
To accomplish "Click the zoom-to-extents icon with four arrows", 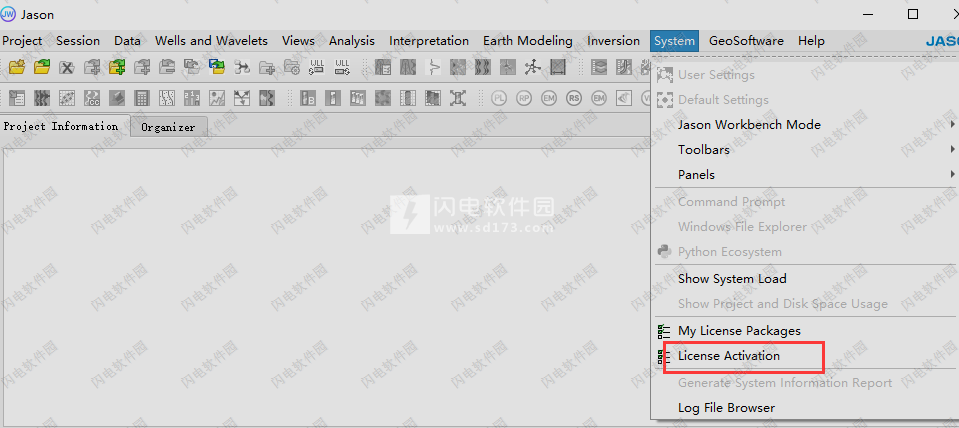I will tap(457, 98).
